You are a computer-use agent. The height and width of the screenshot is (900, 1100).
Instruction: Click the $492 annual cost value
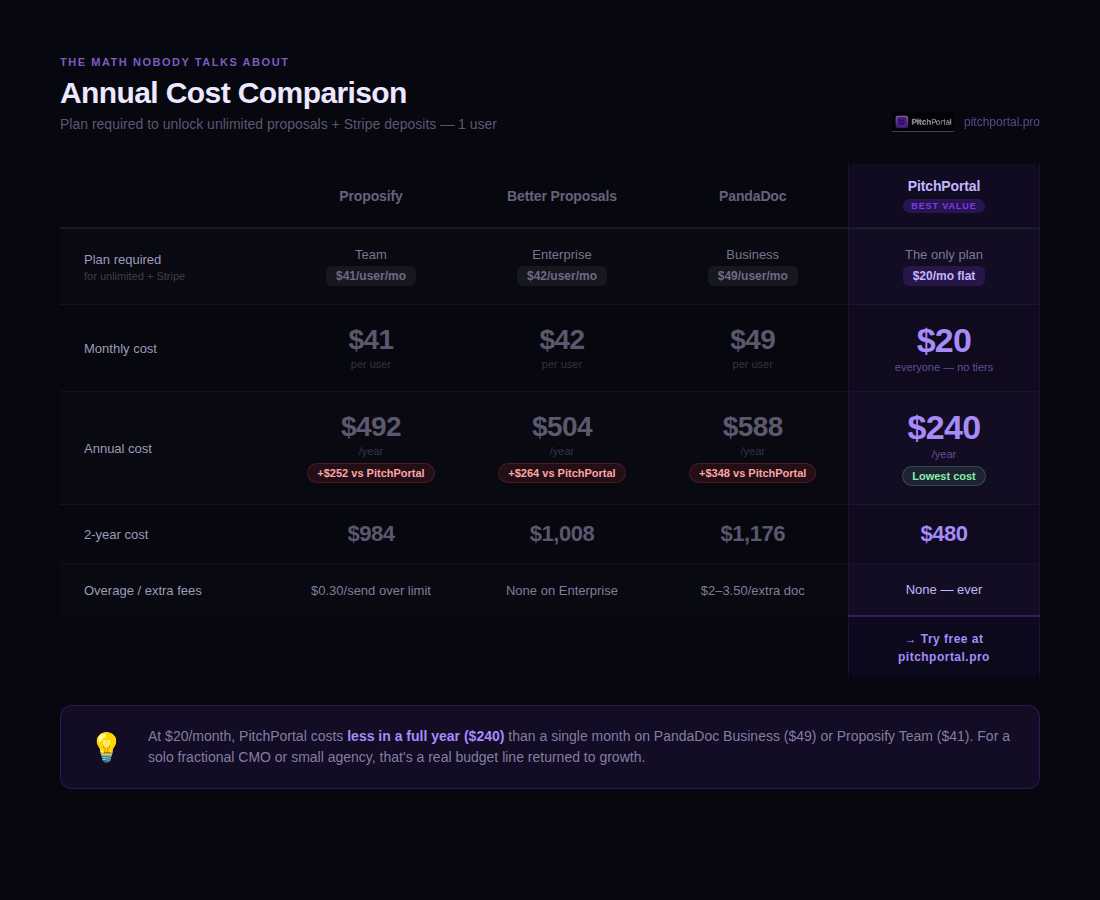[370, 427]
